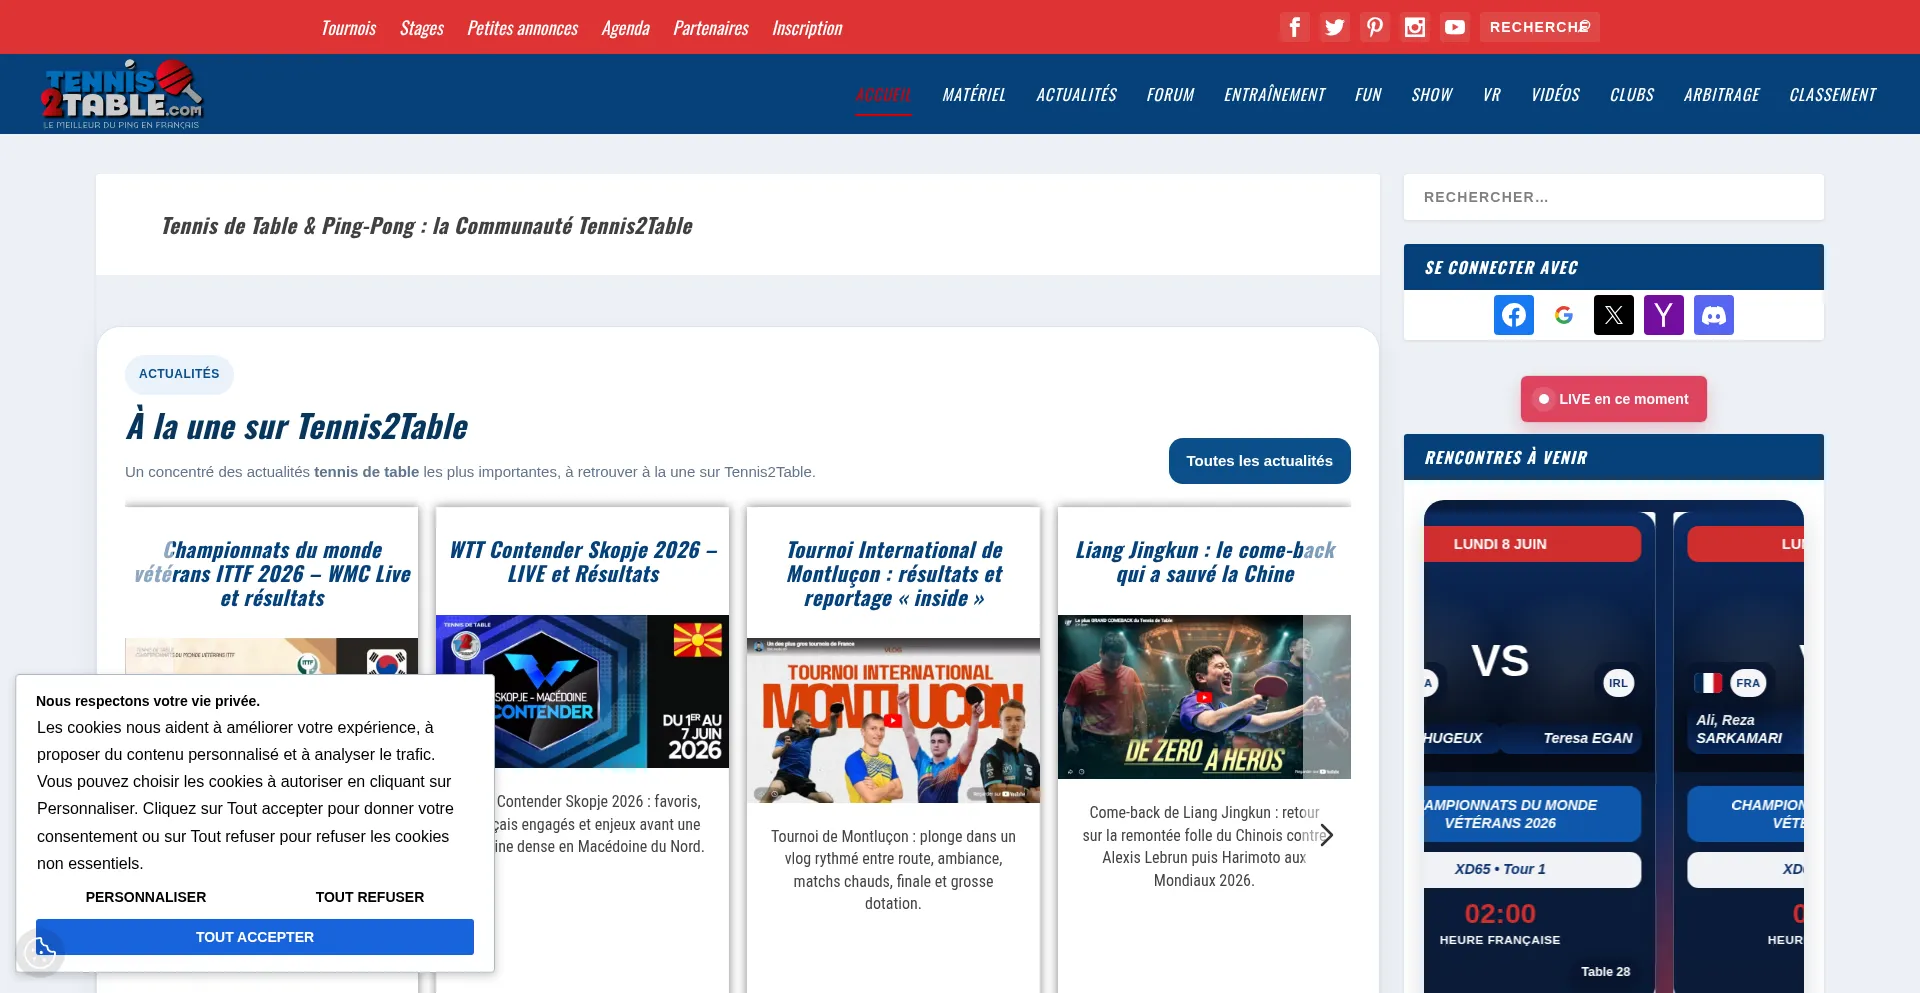Screen dimensions: 1920x993
Task: Click the De Zéro à Héros thumbnail
Action: [x=1205, y=697]
